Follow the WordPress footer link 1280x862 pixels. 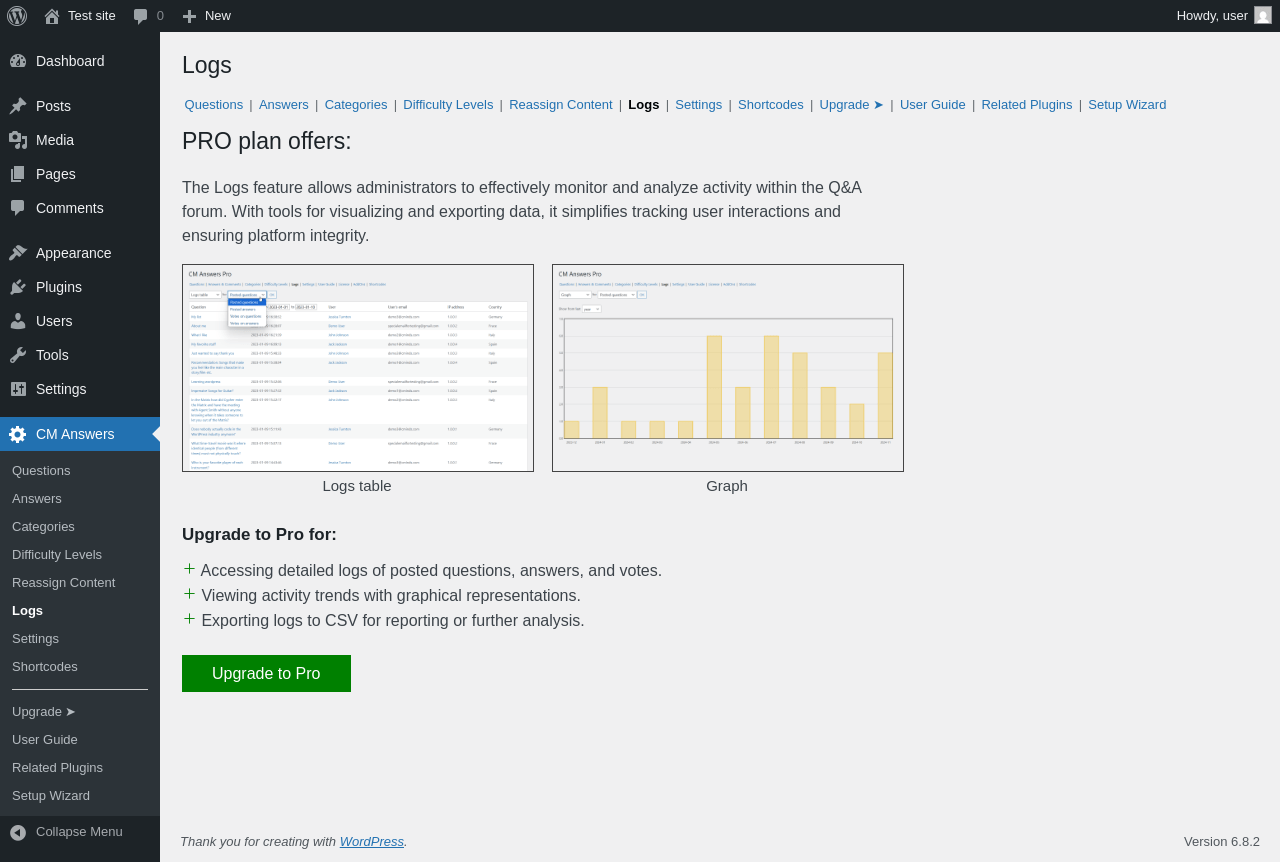(372, 841)
